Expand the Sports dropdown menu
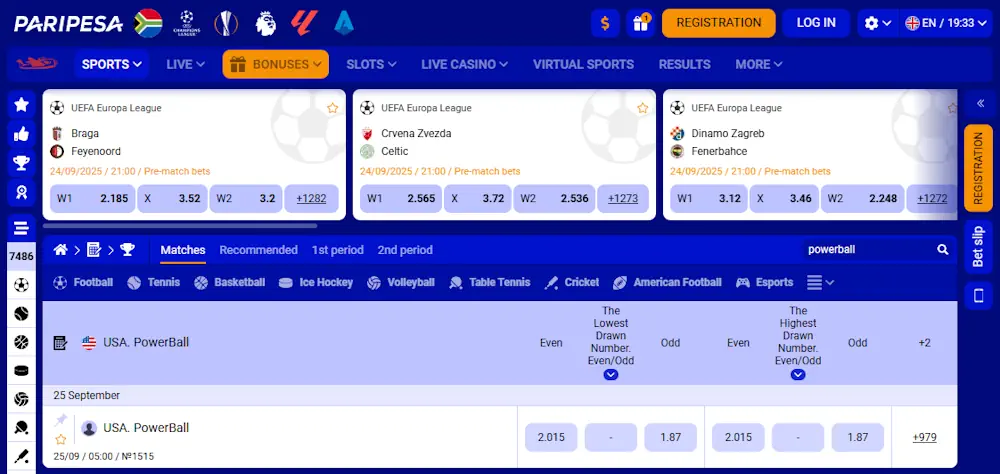The image size is (1000, 474). (x=111, y=64)
